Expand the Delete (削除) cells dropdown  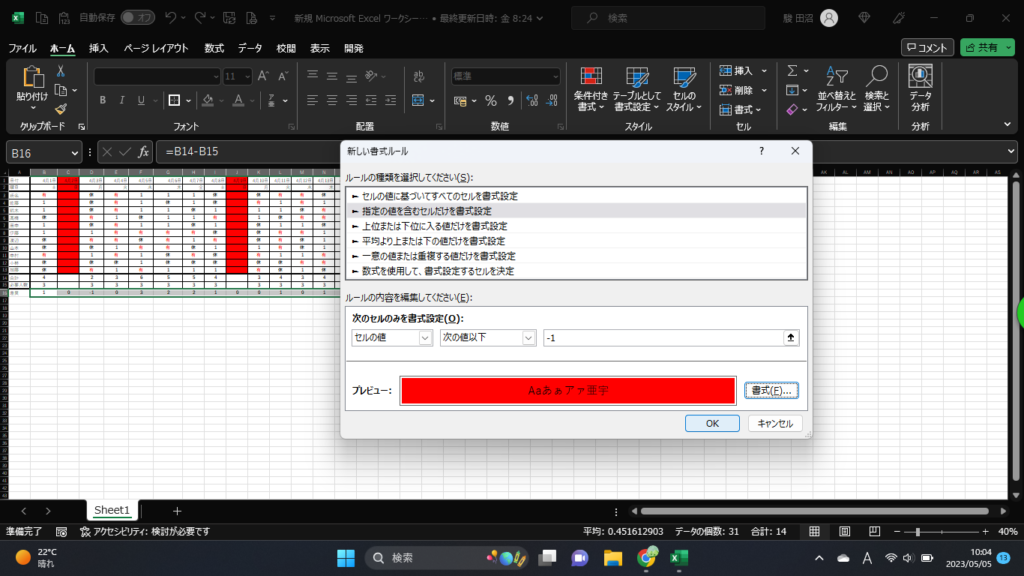pos(763,90)
